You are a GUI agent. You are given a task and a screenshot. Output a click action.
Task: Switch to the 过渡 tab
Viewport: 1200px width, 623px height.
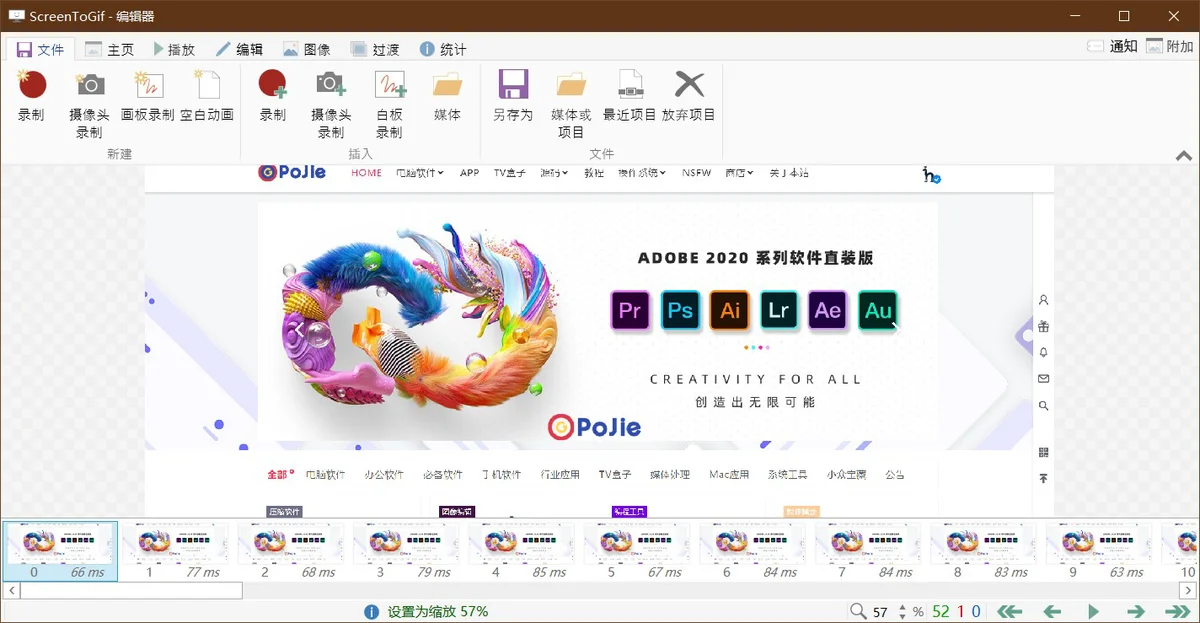(x=374, y=49)
